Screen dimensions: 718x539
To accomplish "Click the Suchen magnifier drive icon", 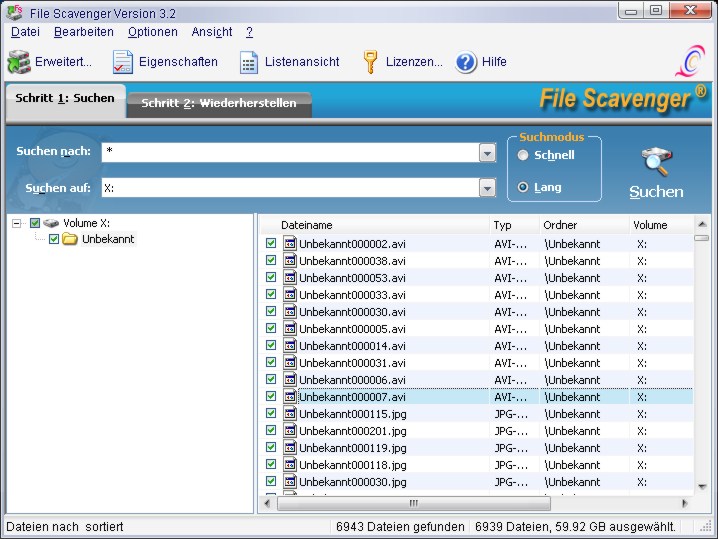I will [656, 162].
